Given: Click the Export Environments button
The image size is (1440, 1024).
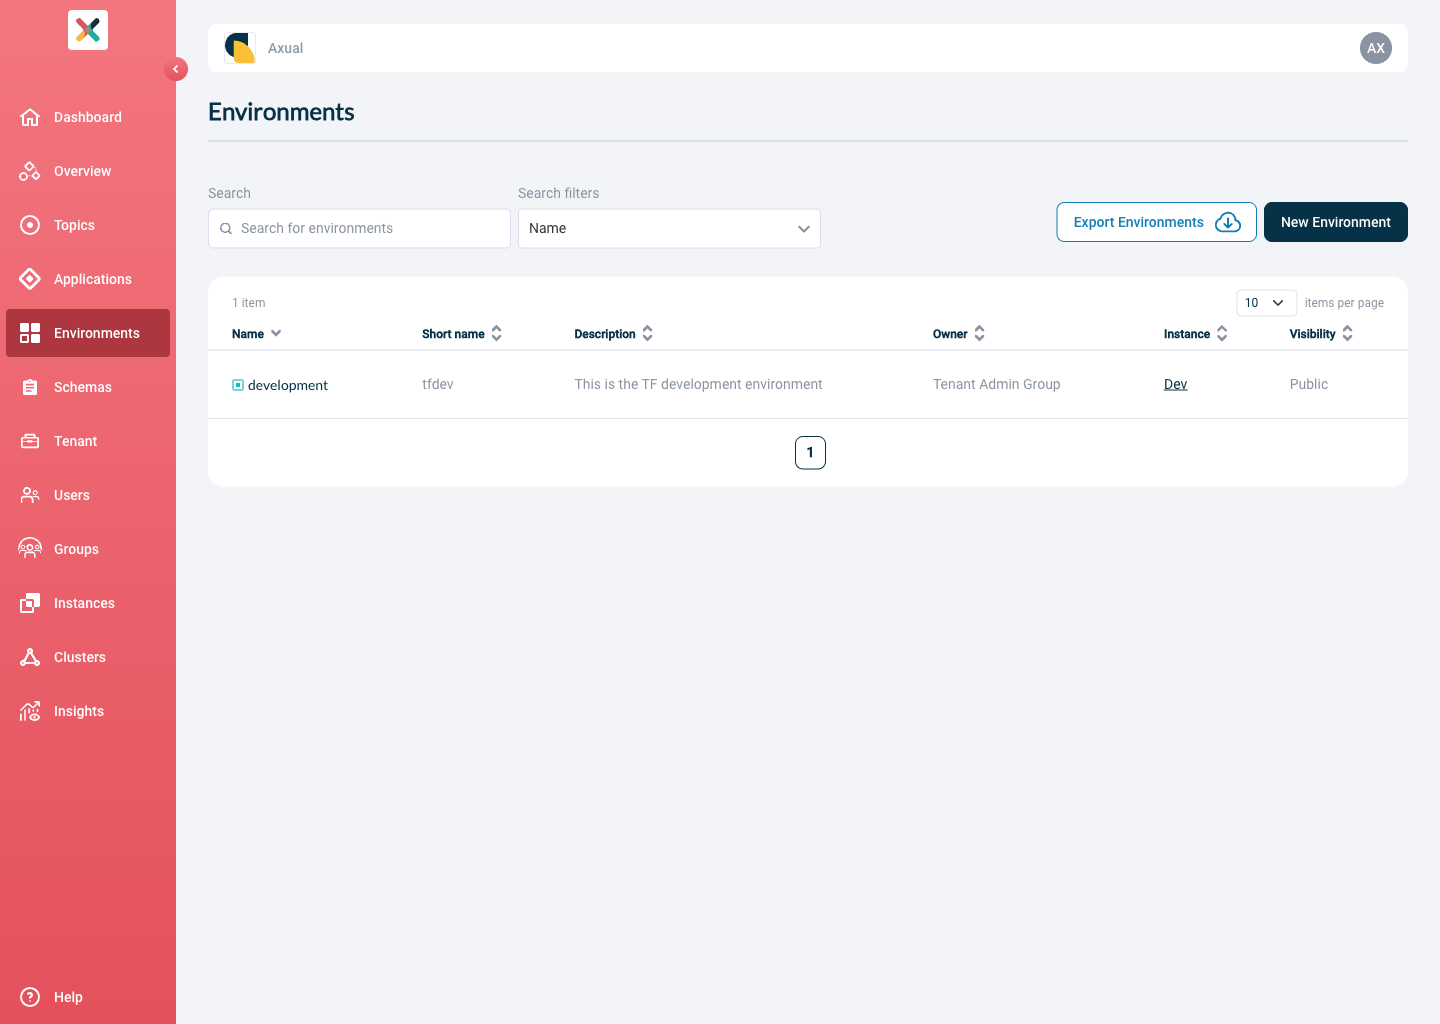Looking at the screenshot, I should (x=1156, y=222).
